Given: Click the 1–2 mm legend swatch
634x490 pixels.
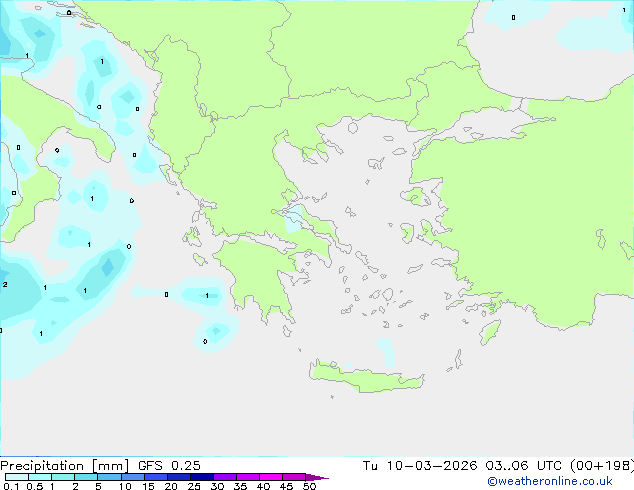Looking at the screenshot, I should click(63, 477).
